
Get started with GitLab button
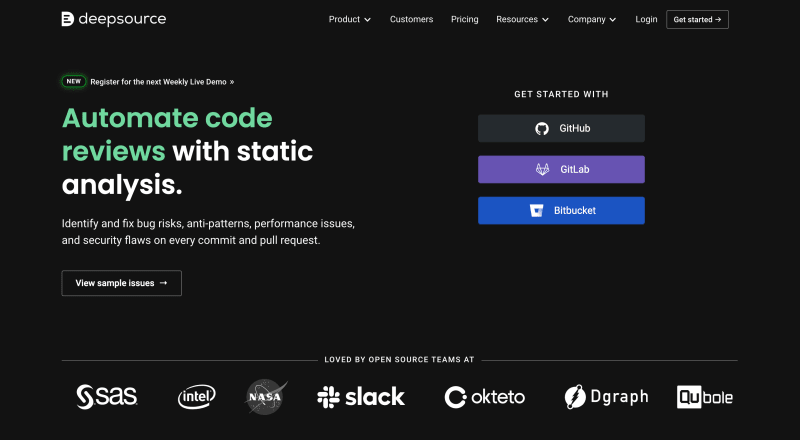[x=561, y=169]
